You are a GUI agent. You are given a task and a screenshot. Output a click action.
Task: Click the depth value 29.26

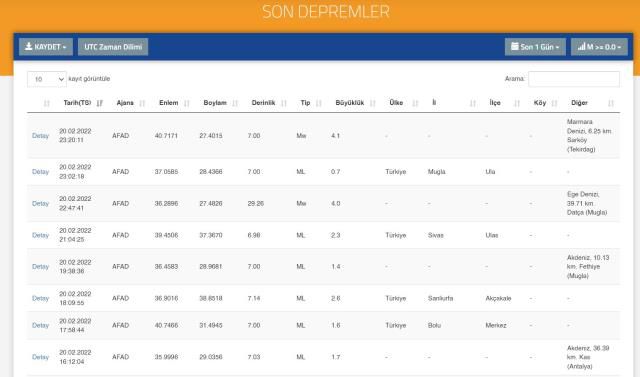coord(256,204)
